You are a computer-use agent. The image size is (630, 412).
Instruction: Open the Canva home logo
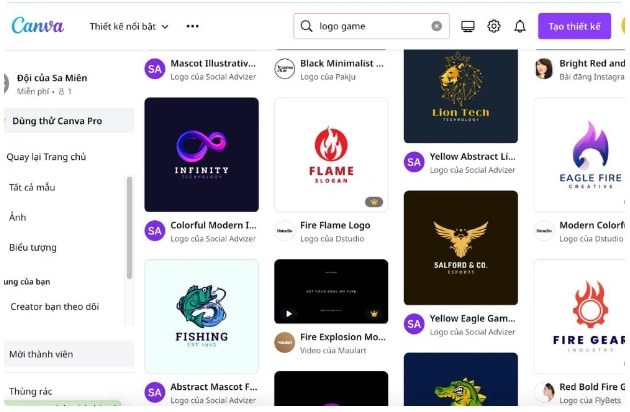(37, 26)
